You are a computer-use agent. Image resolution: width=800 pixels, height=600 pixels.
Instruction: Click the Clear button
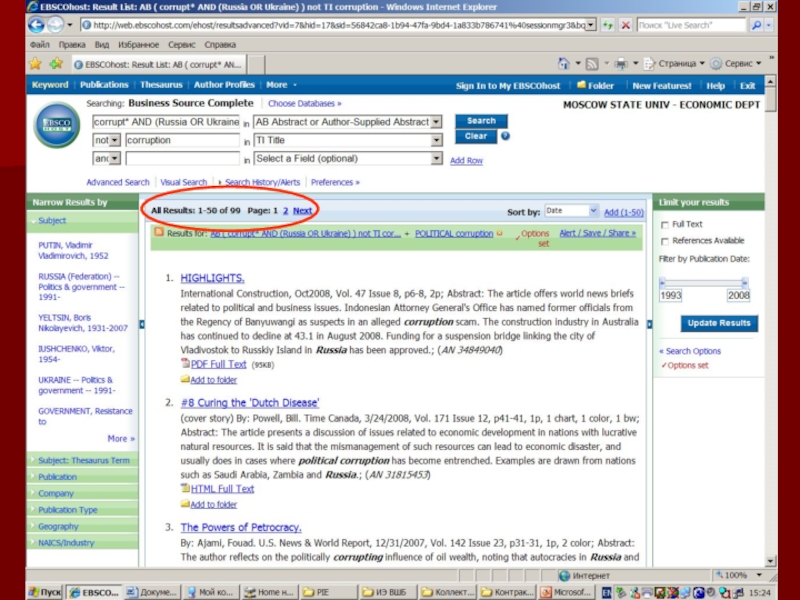tap(476, 136)
